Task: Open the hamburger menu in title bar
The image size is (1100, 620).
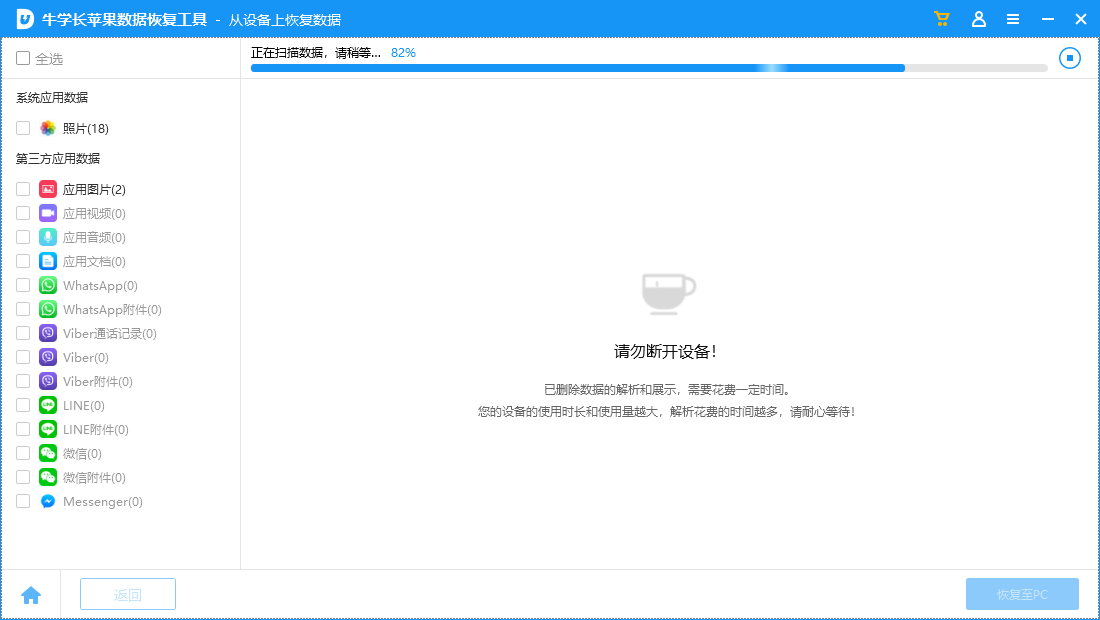Action: pyautogui.click(x=1013, y=18)
